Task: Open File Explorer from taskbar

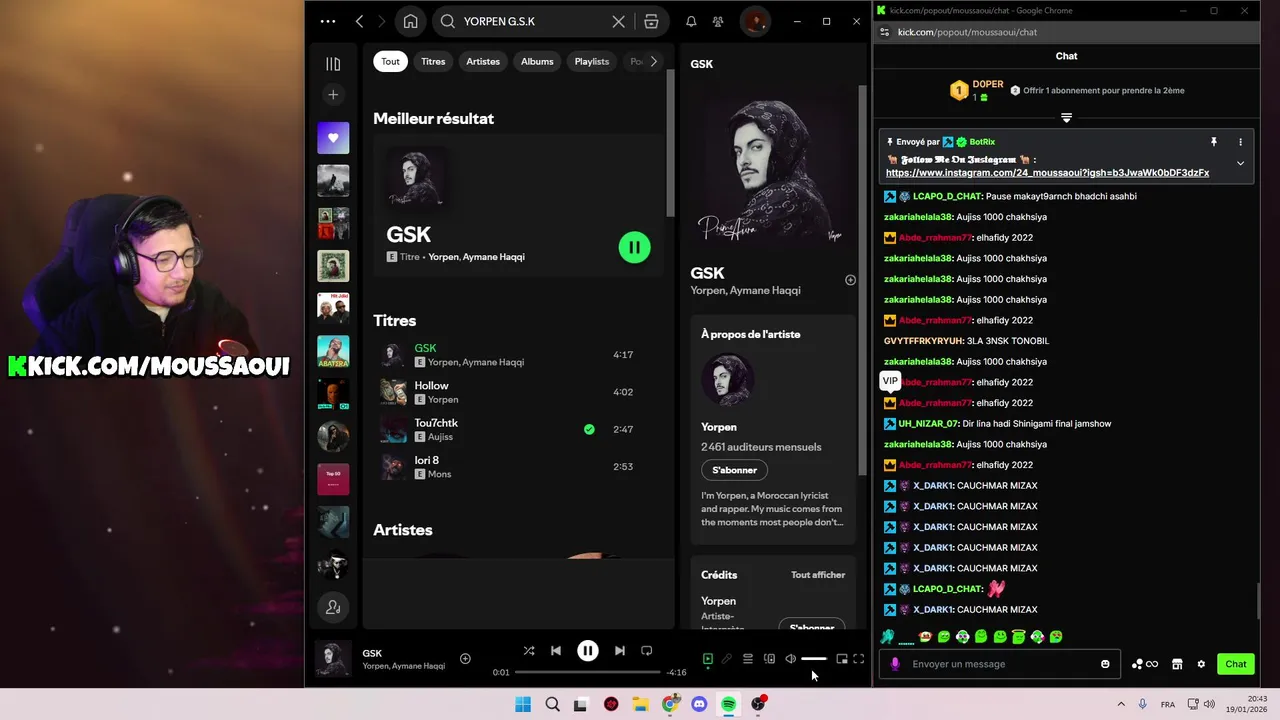Action: (x=640, y=704)
